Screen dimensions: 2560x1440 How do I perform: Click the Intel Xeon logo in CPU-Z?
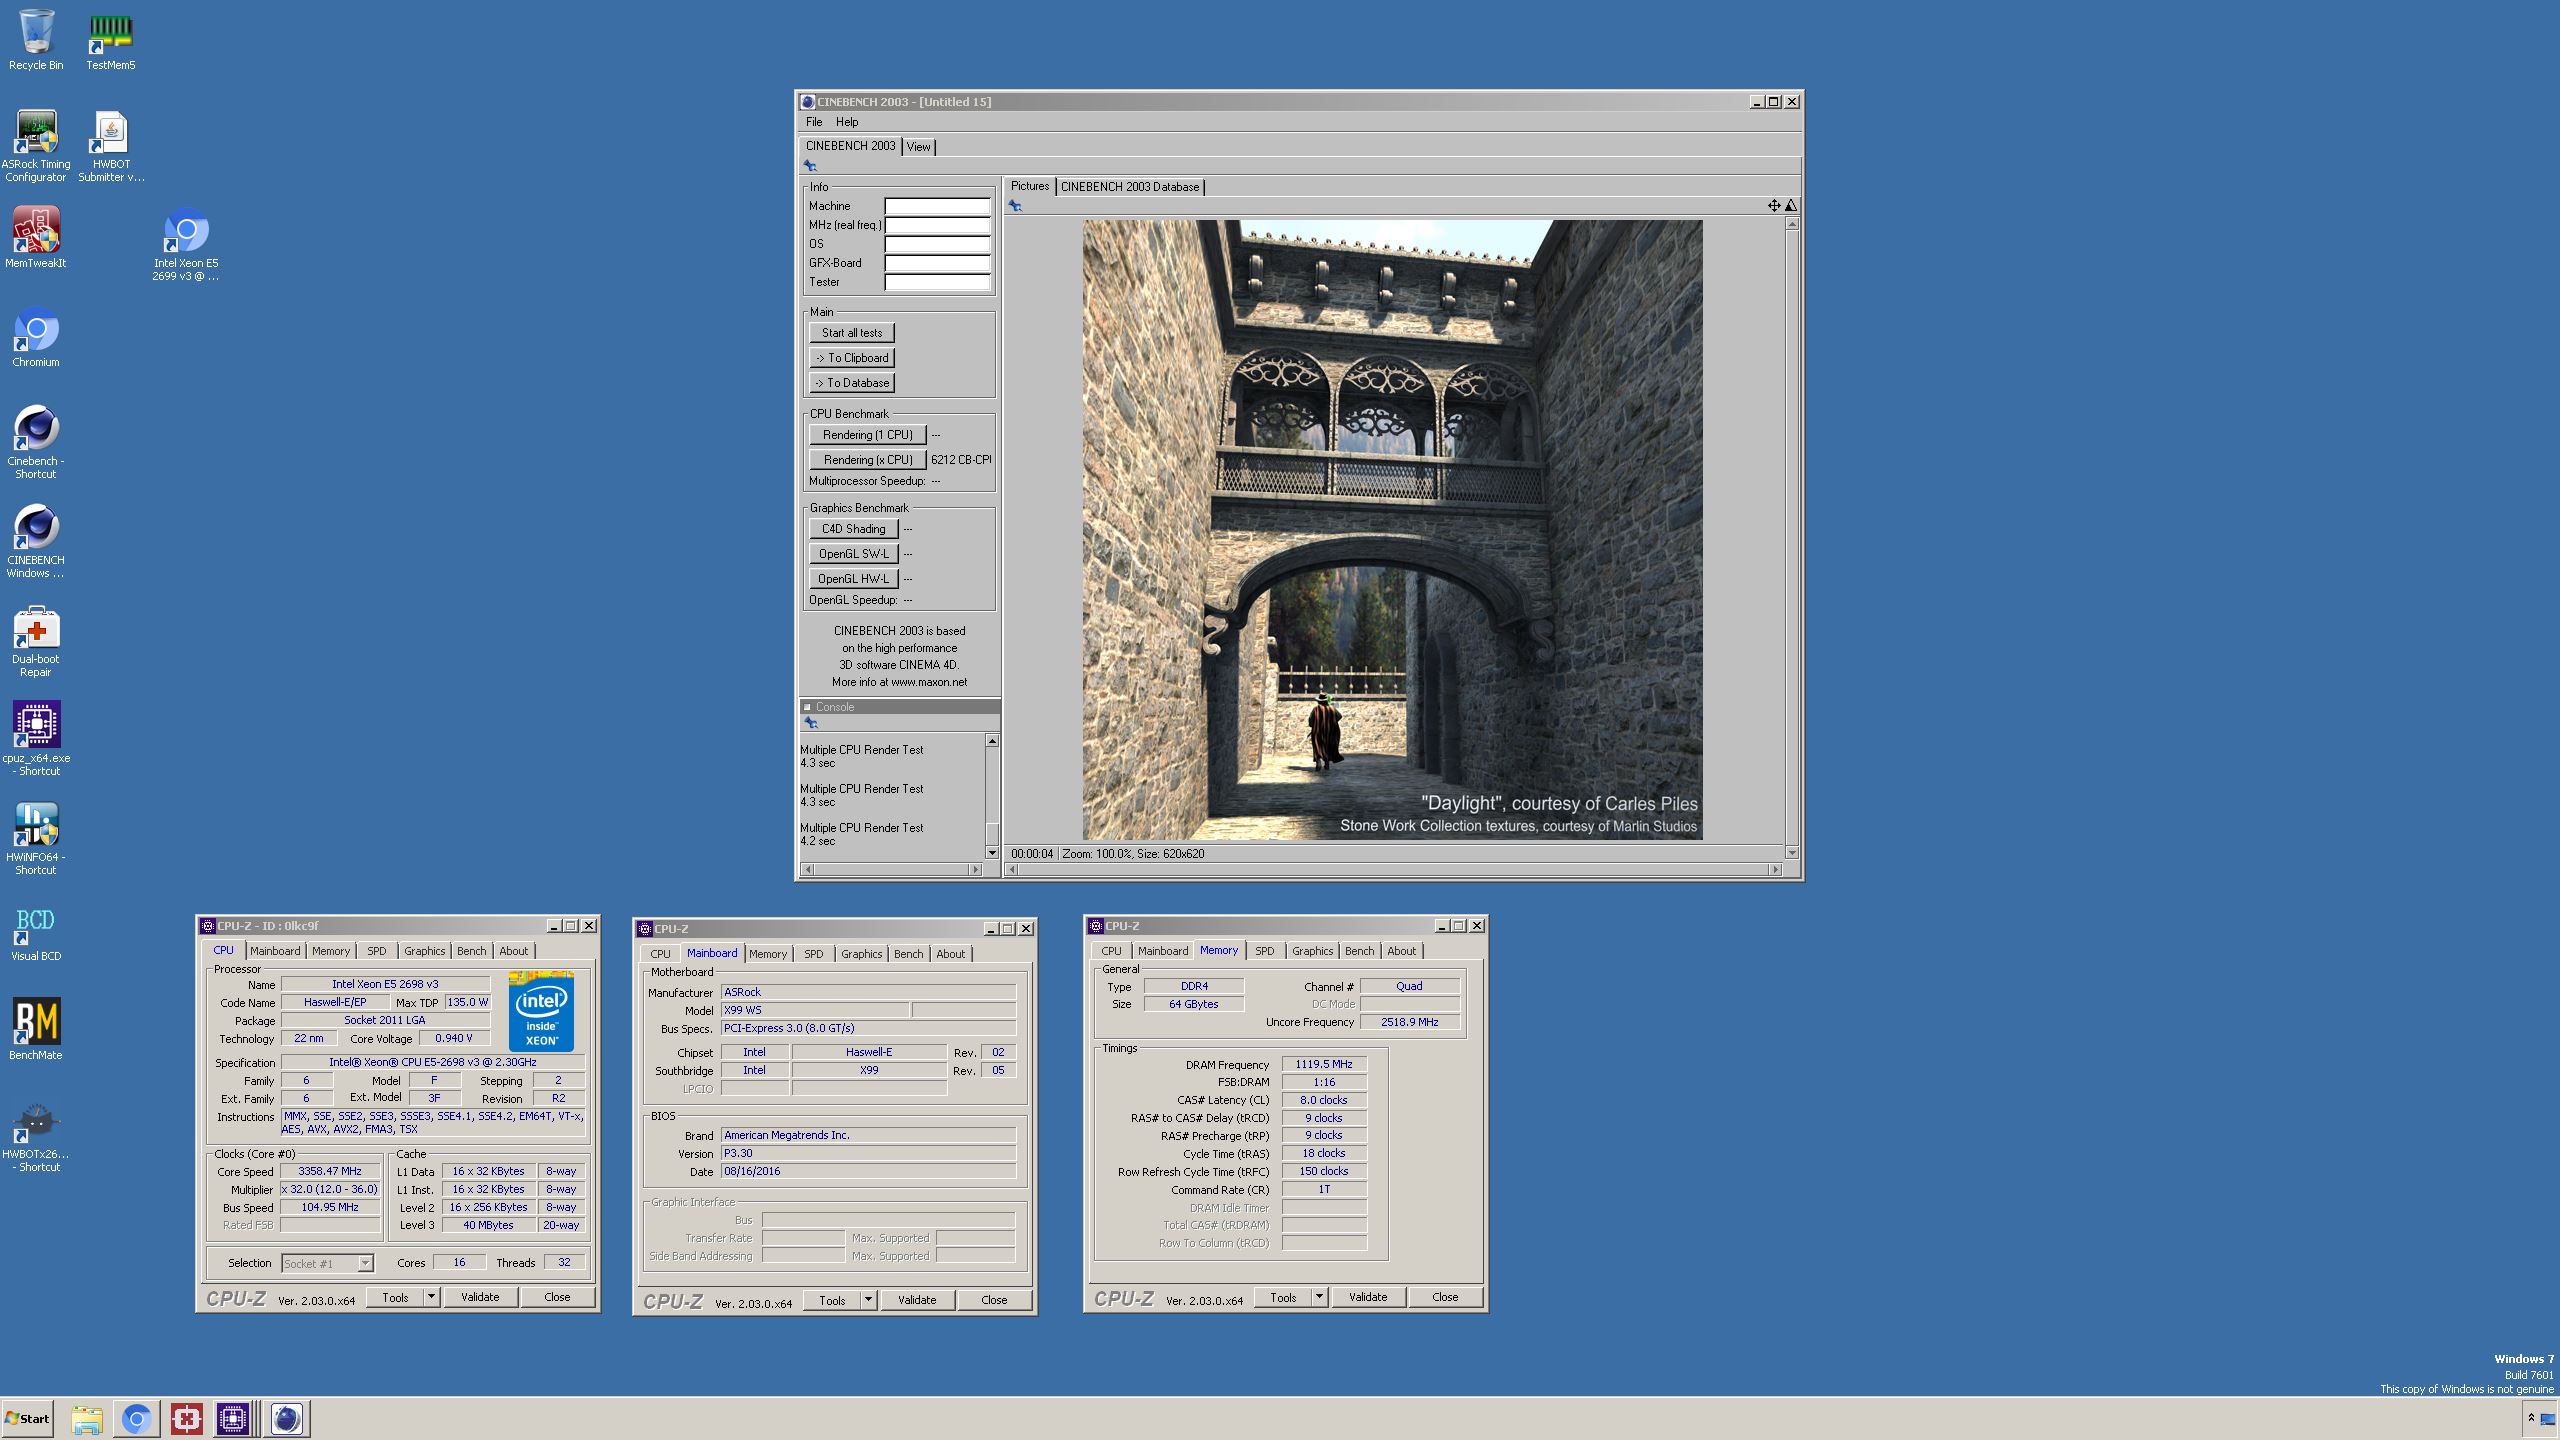541,1011
